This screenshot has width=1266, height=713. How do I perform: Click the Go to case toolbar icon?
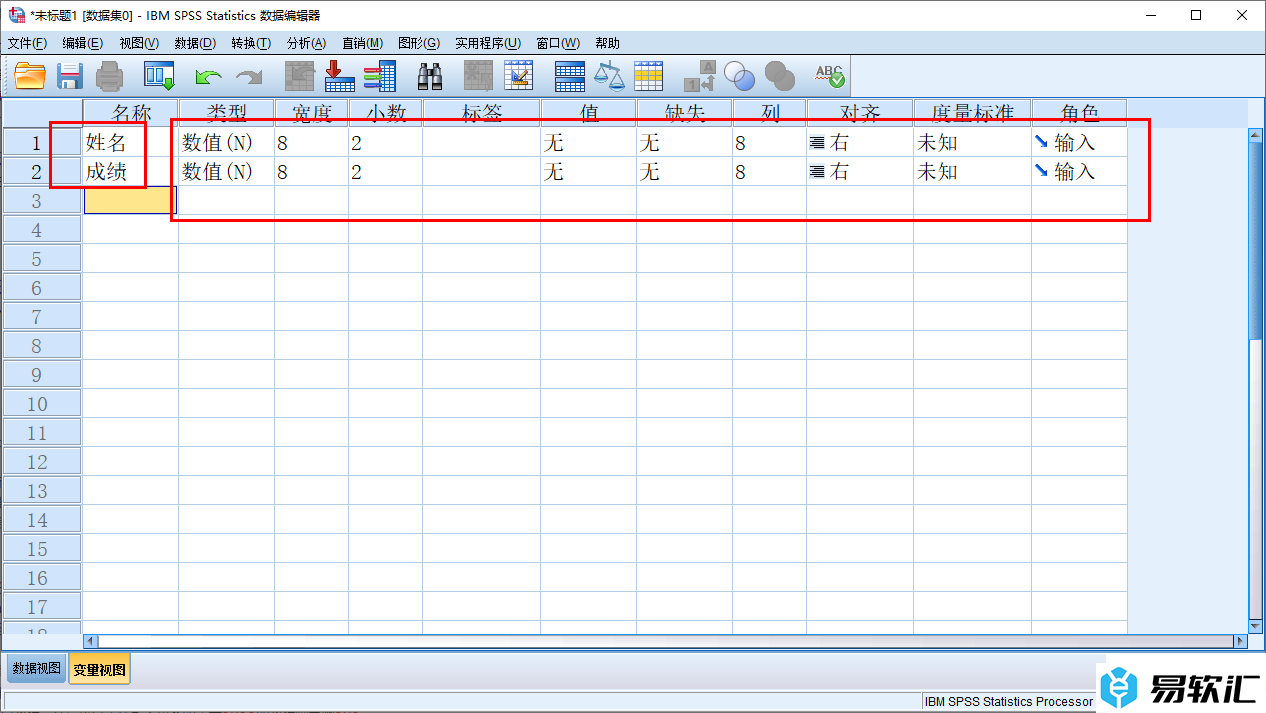pos(300,76)
